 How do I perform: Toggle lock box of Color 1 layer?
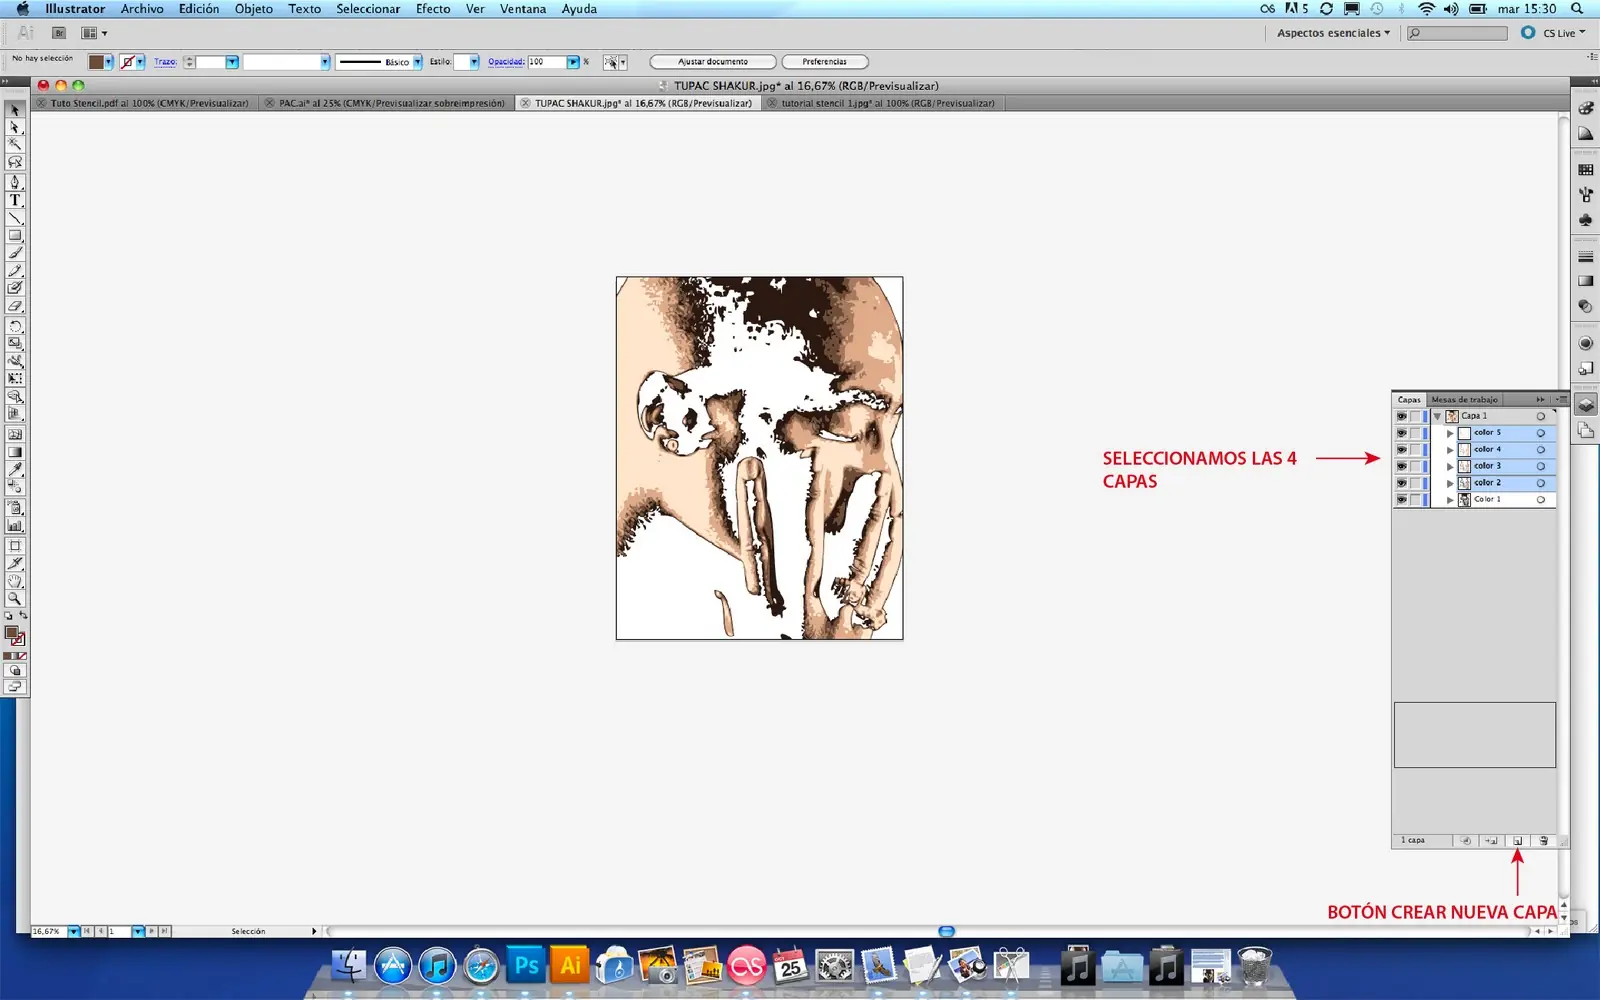pos(1415,499)
